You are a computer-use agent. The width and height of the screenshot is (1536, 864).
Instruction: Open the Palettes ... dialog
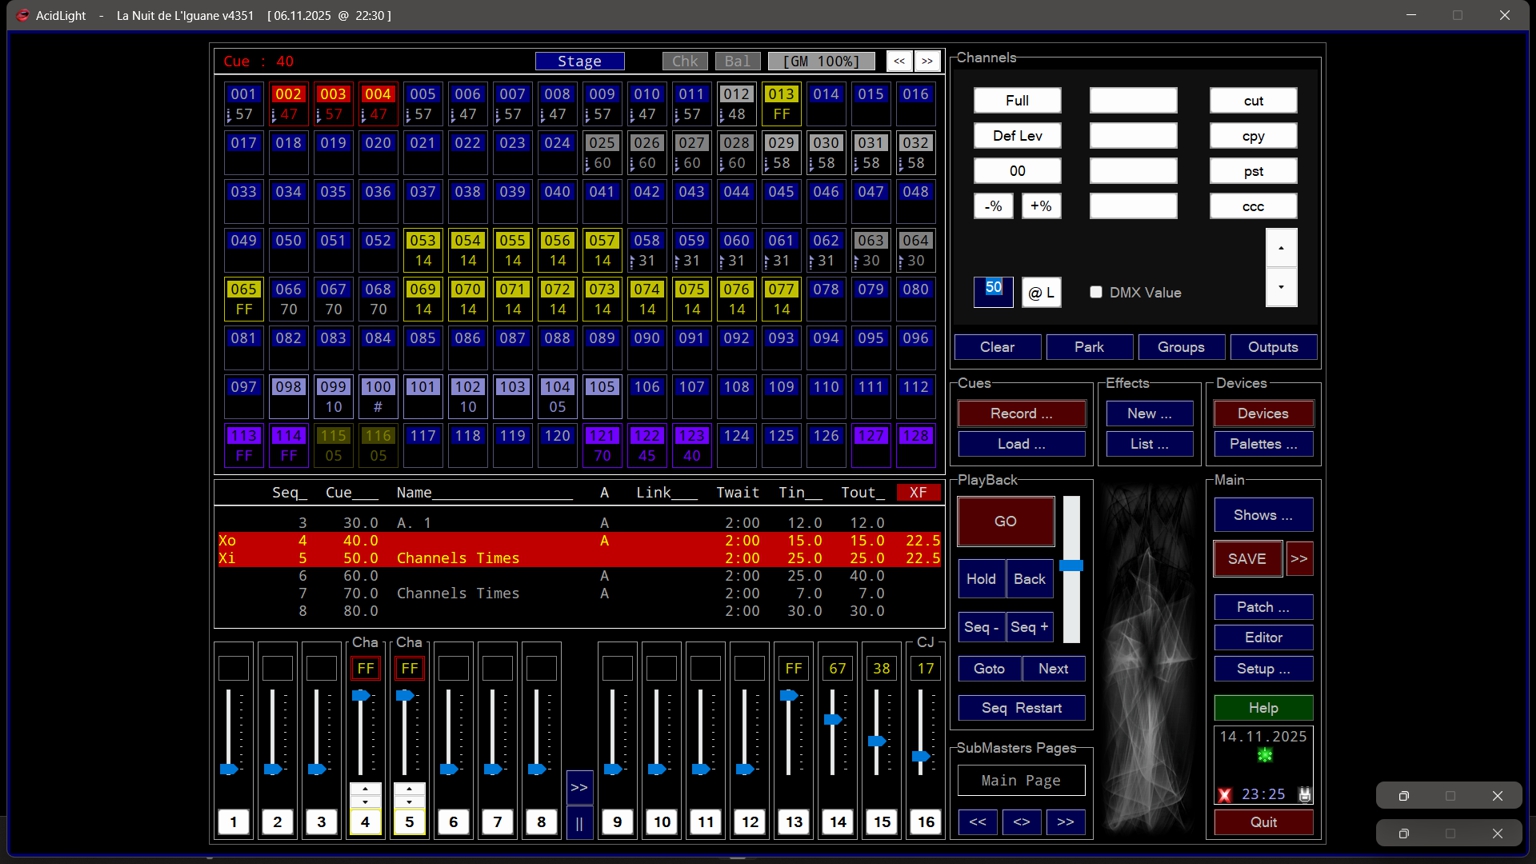[x=1263, y=444]
